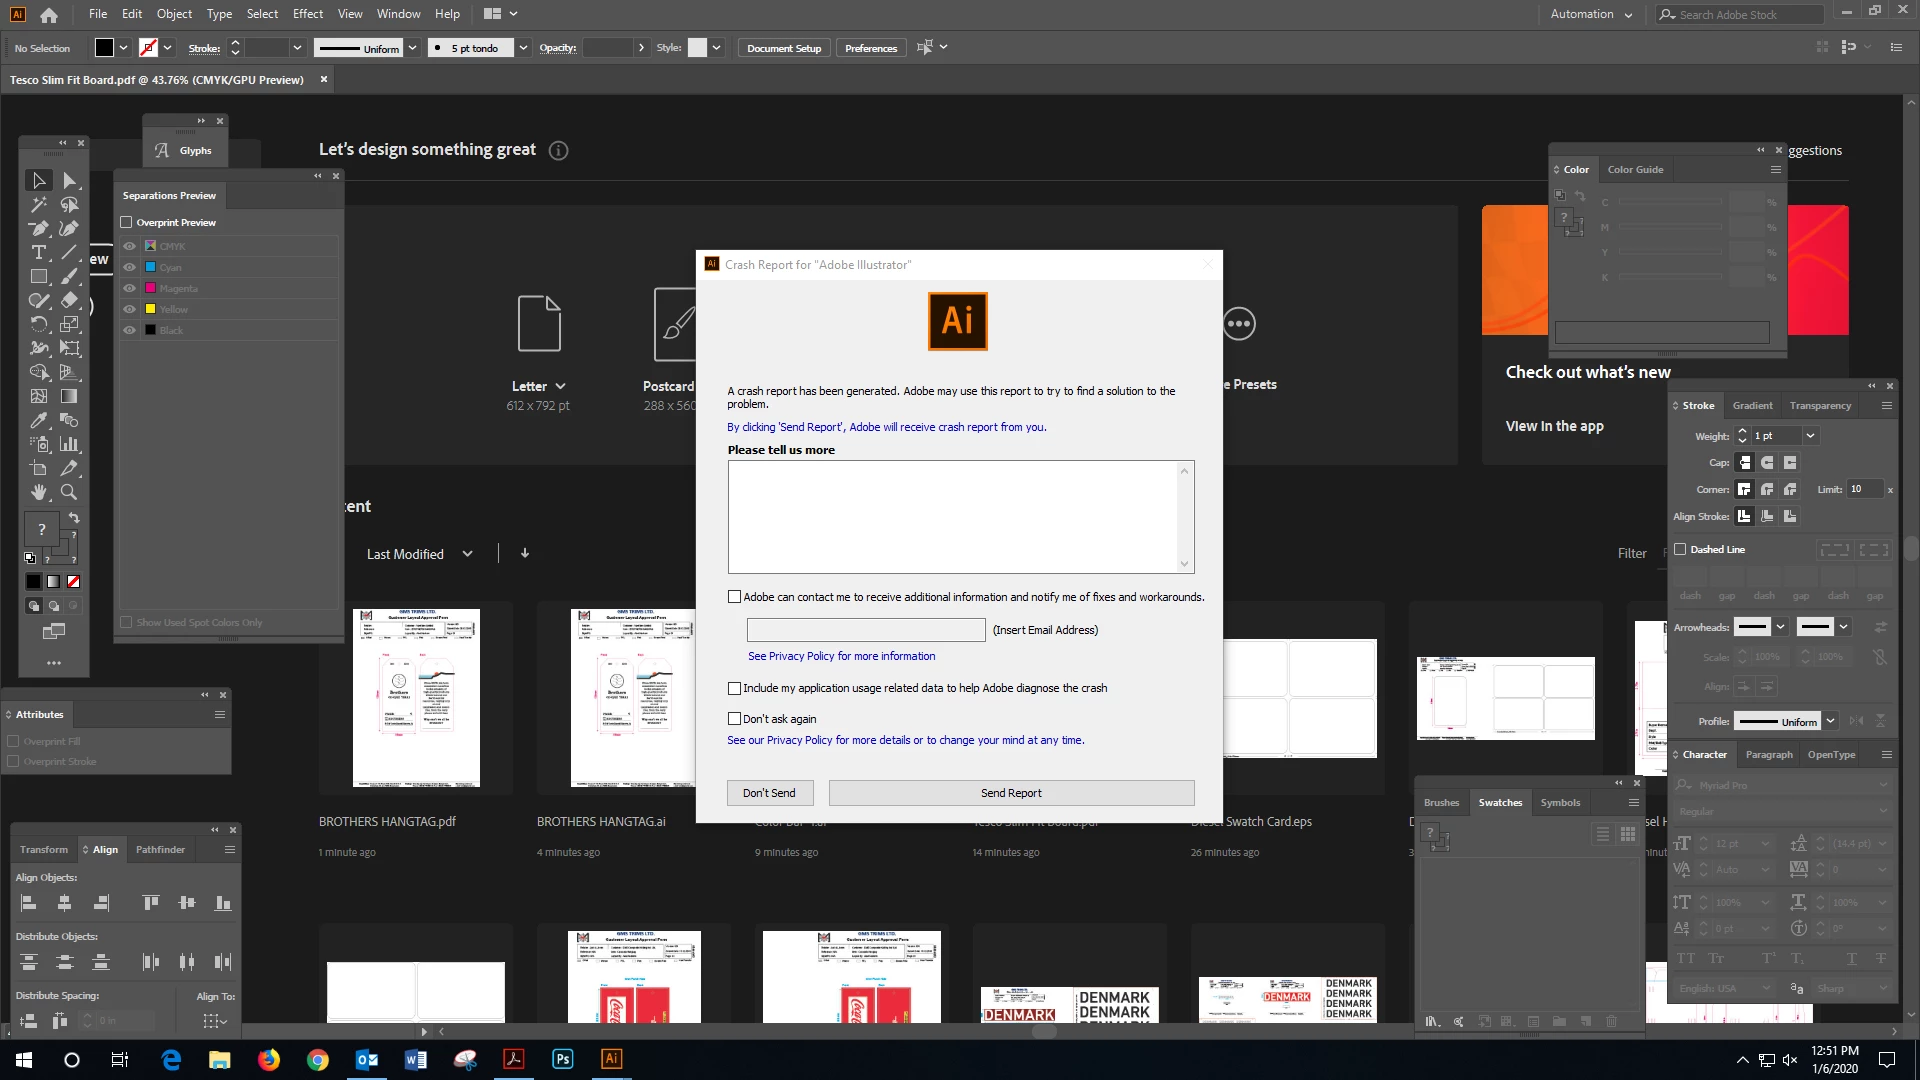The width and height of the screenshot is (1920, 1080).
Task: Expand the stroke Weight dropdown
Action: point(1810,436)
